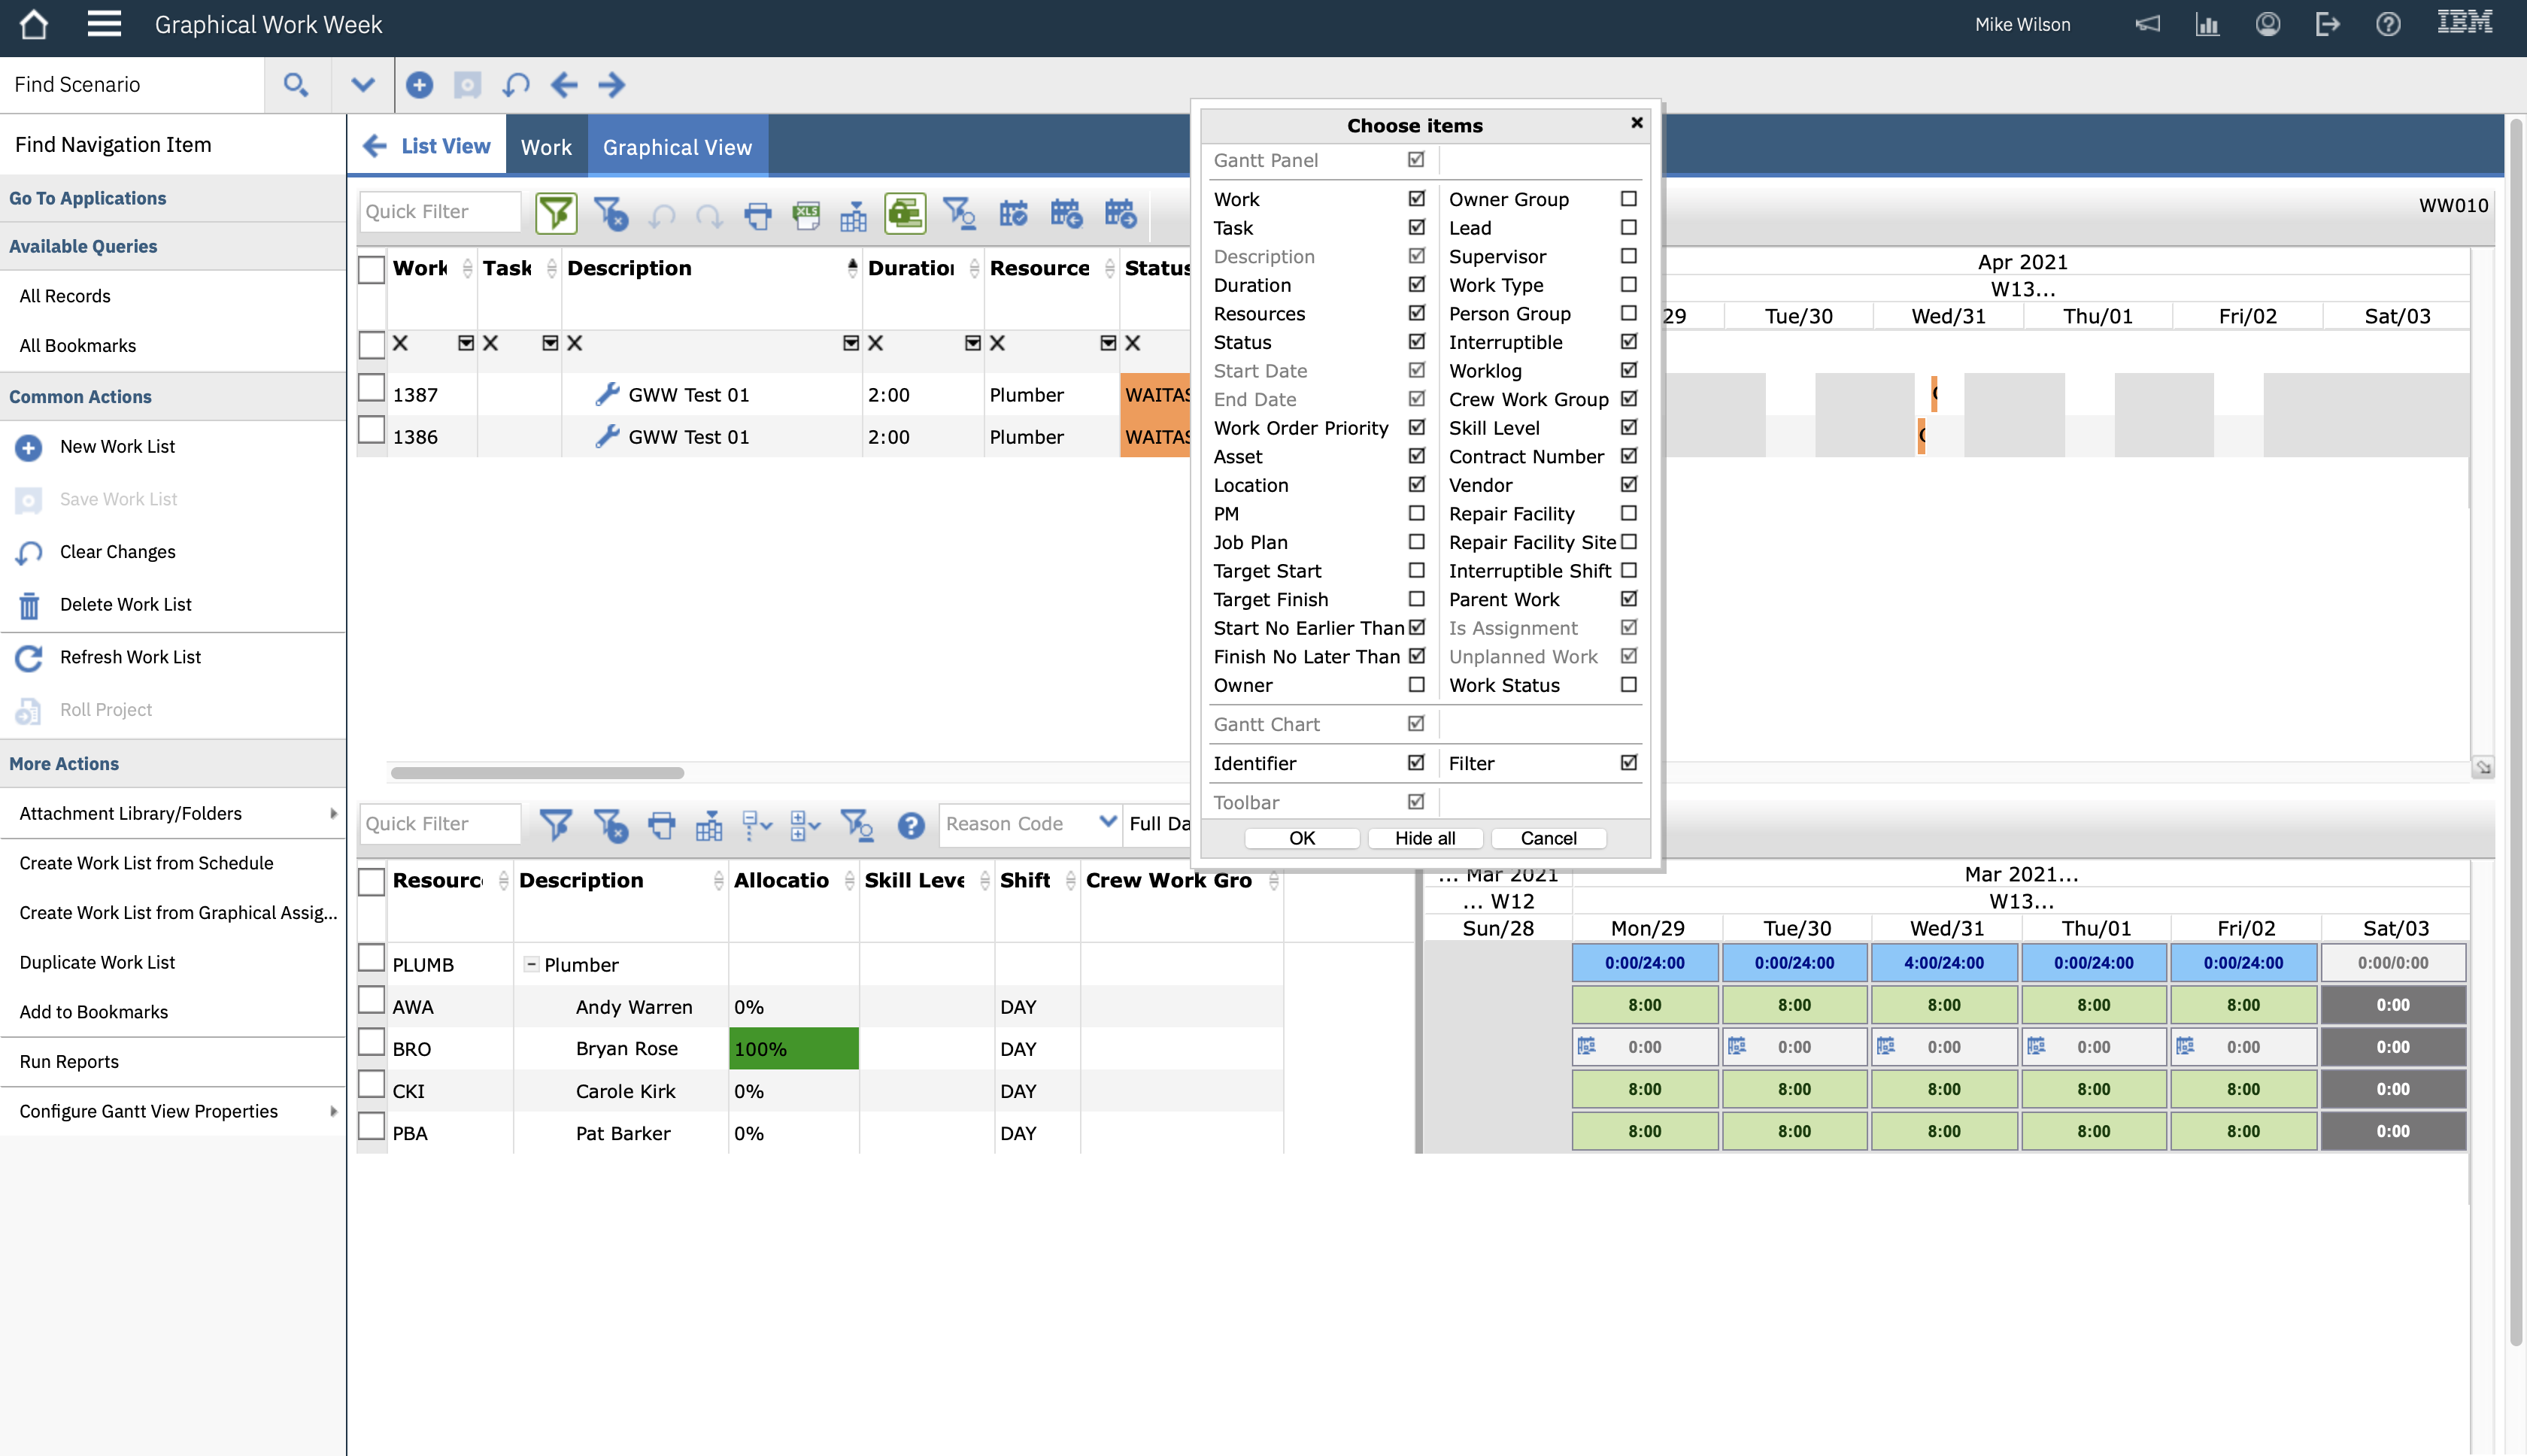Click the green lock Gantt icon
The height and width of the screenshot is (1456, 2527).
pos(904,213)
